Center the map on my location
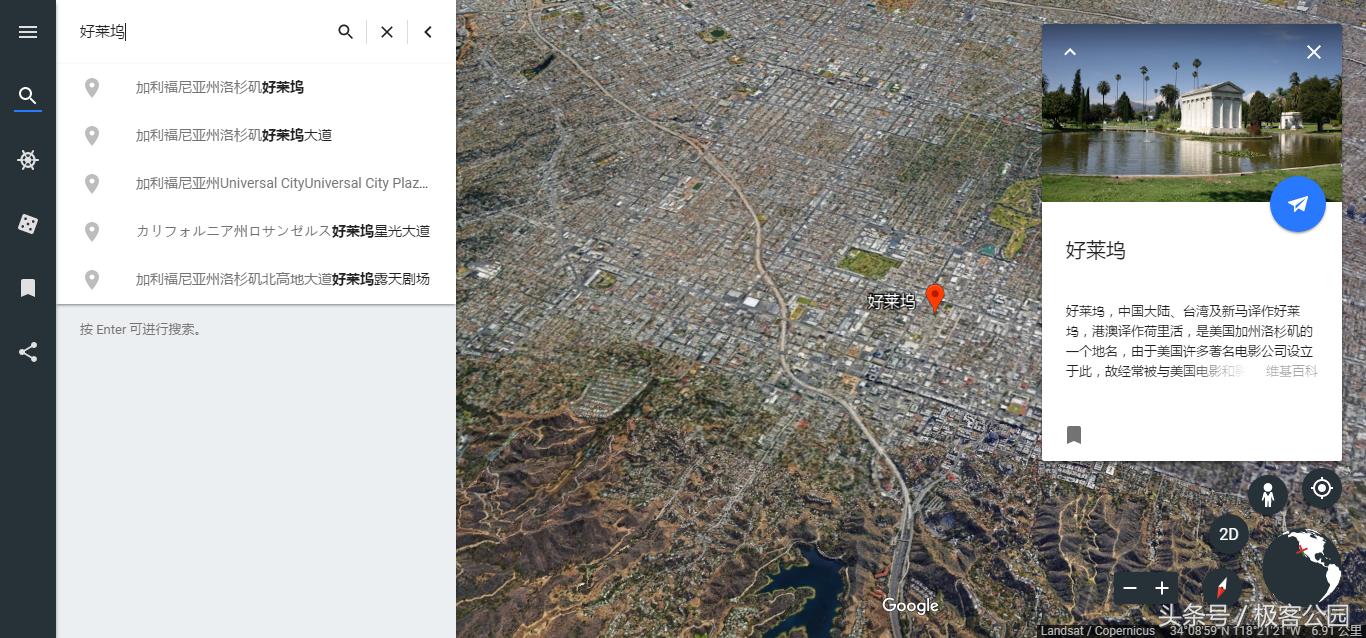 click(x=1321, y=488)
